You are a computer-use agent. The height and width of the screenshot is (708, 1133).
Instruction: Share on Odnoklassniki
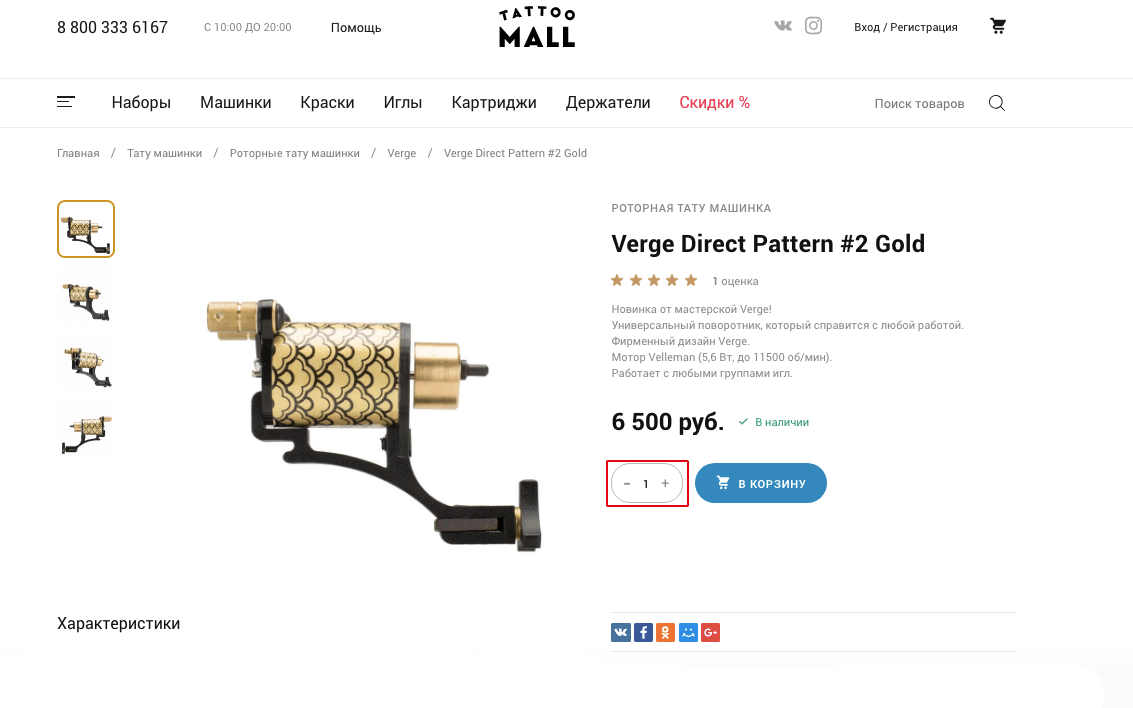tap(665, 633)
